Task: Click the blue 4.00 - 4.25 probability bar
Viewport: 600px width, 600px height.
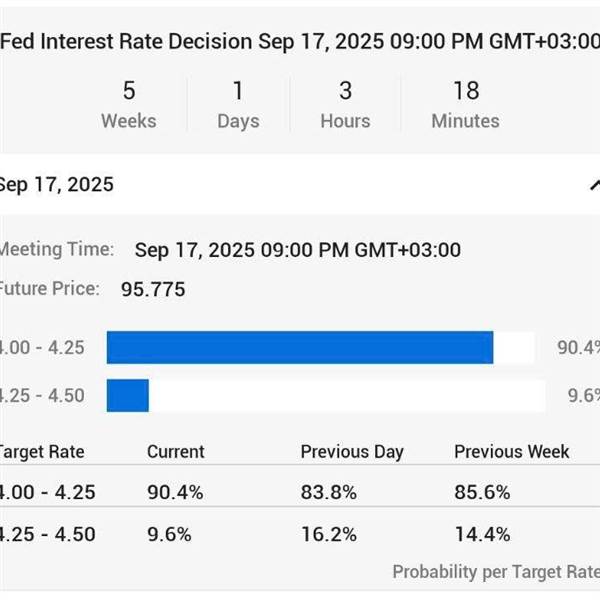Action: [299, 347]
